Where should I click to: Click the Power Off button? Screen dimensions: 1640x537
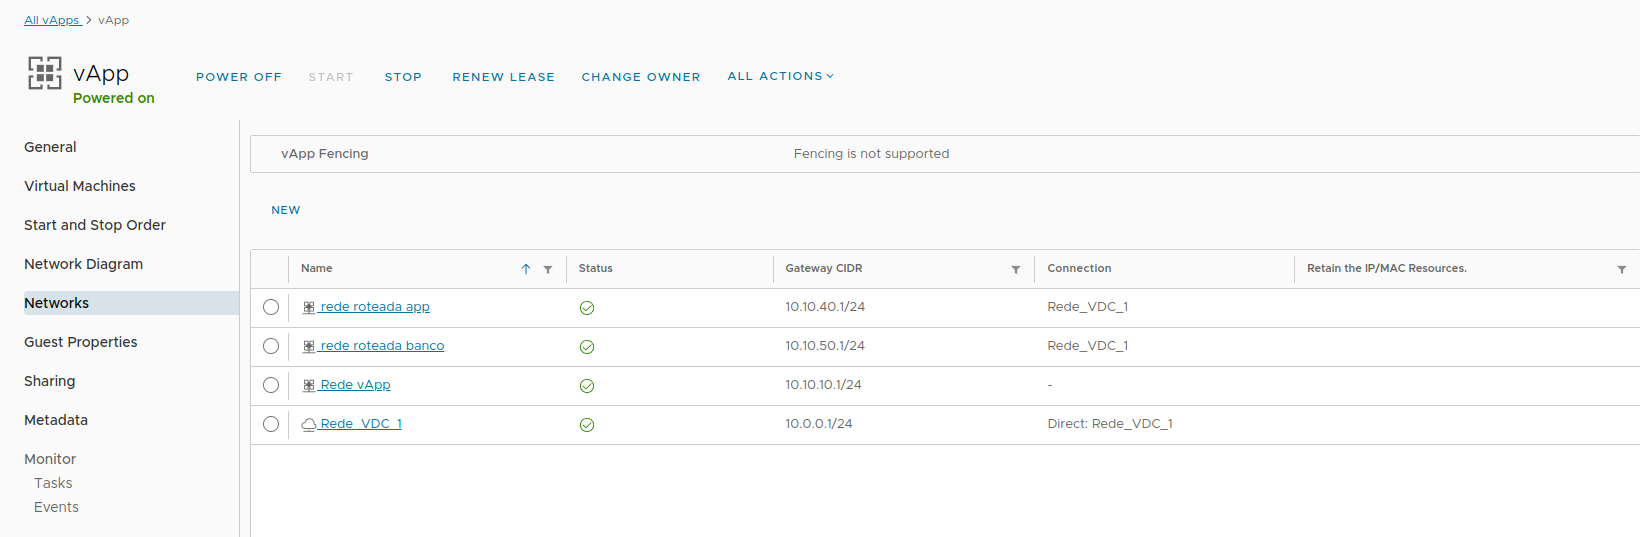pyautogui.click(x=239, y=77)
